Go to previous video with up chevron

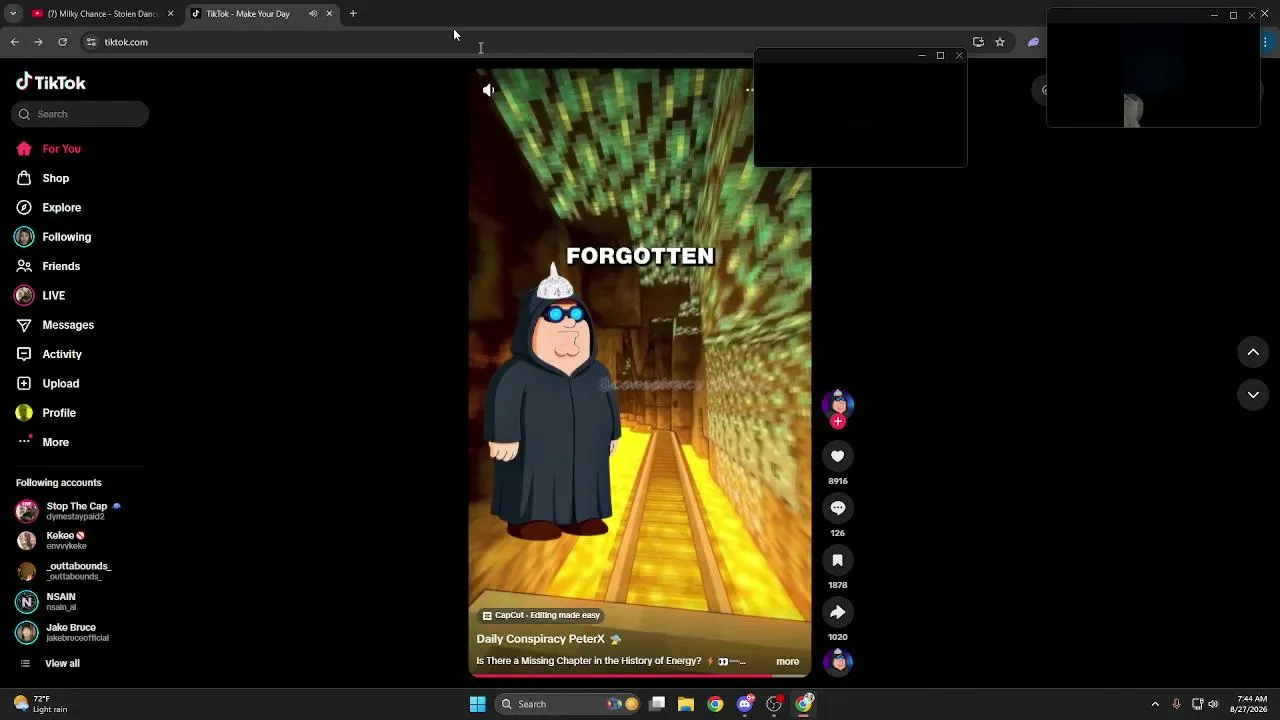click(1253, 352)
